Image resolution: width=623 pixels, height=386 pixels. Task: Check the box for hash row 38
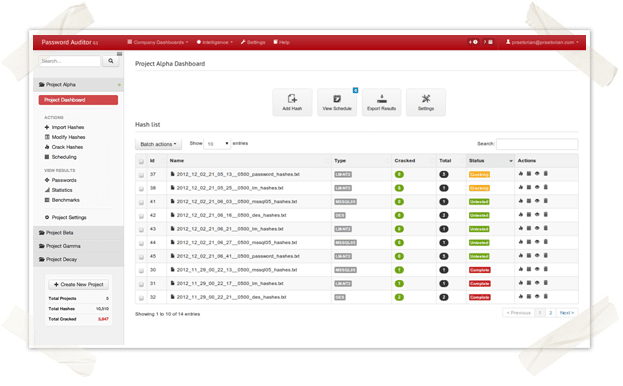pos(141,189)
